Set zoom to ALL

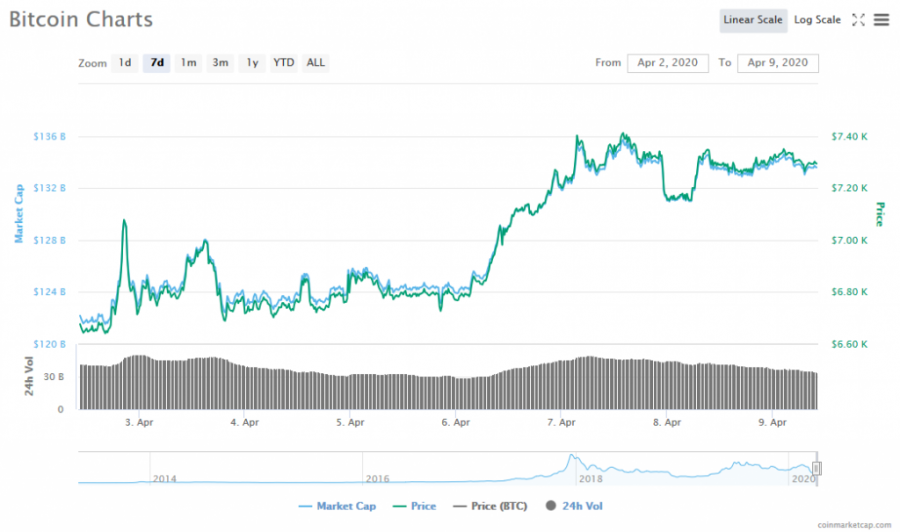pos(315,63)
